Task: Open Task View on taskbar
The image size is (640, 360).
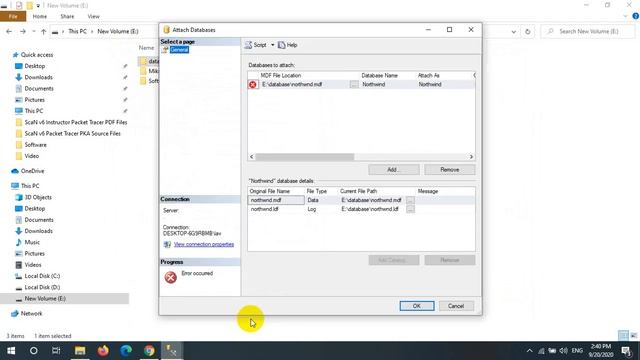Action: point(56,351)
